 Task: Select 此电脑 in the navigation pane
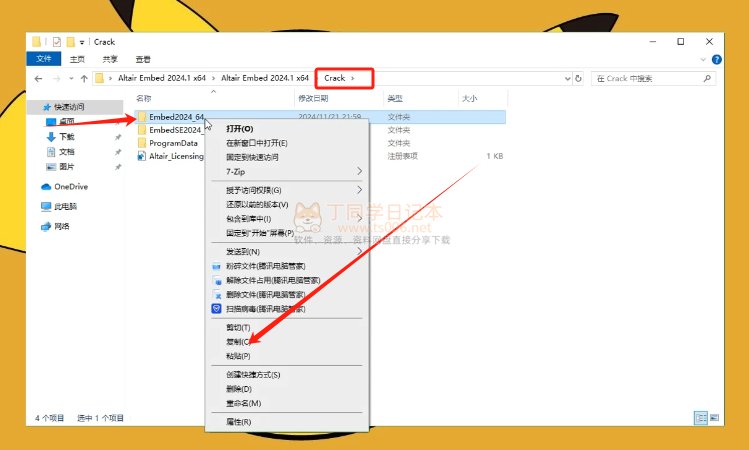click(65, 206)
